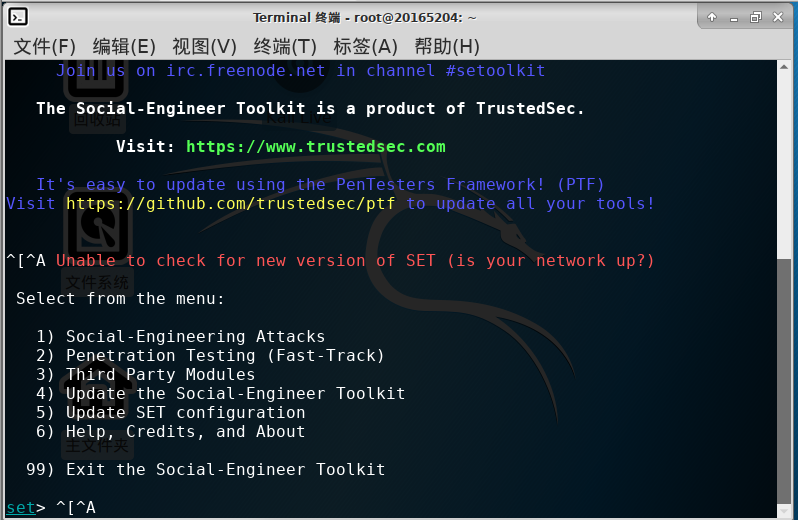
Task: Open the 文件(F) menu
Action: tap(44, 46)
